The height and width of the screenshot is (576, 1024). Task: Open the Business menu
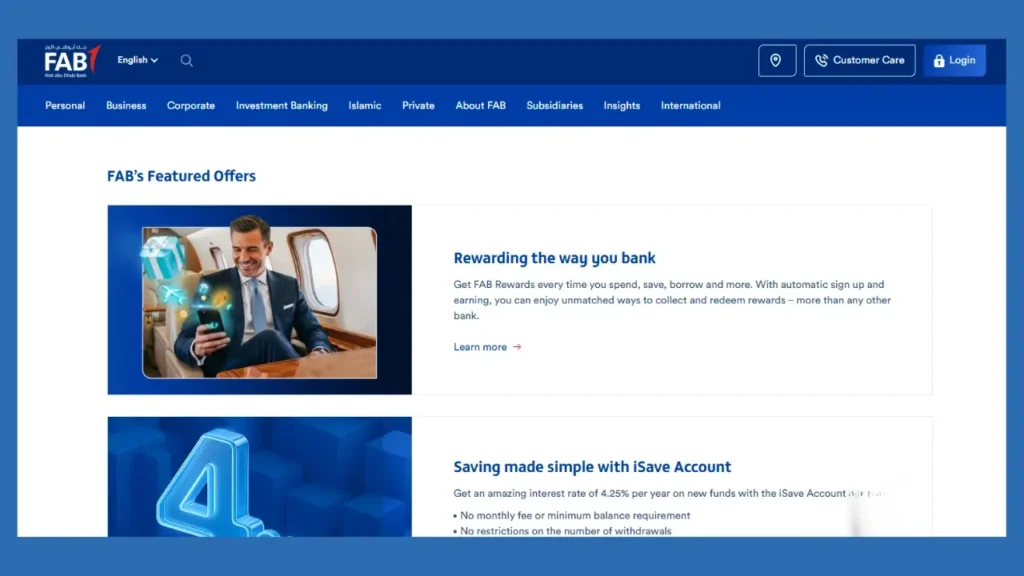pos(126,106)
